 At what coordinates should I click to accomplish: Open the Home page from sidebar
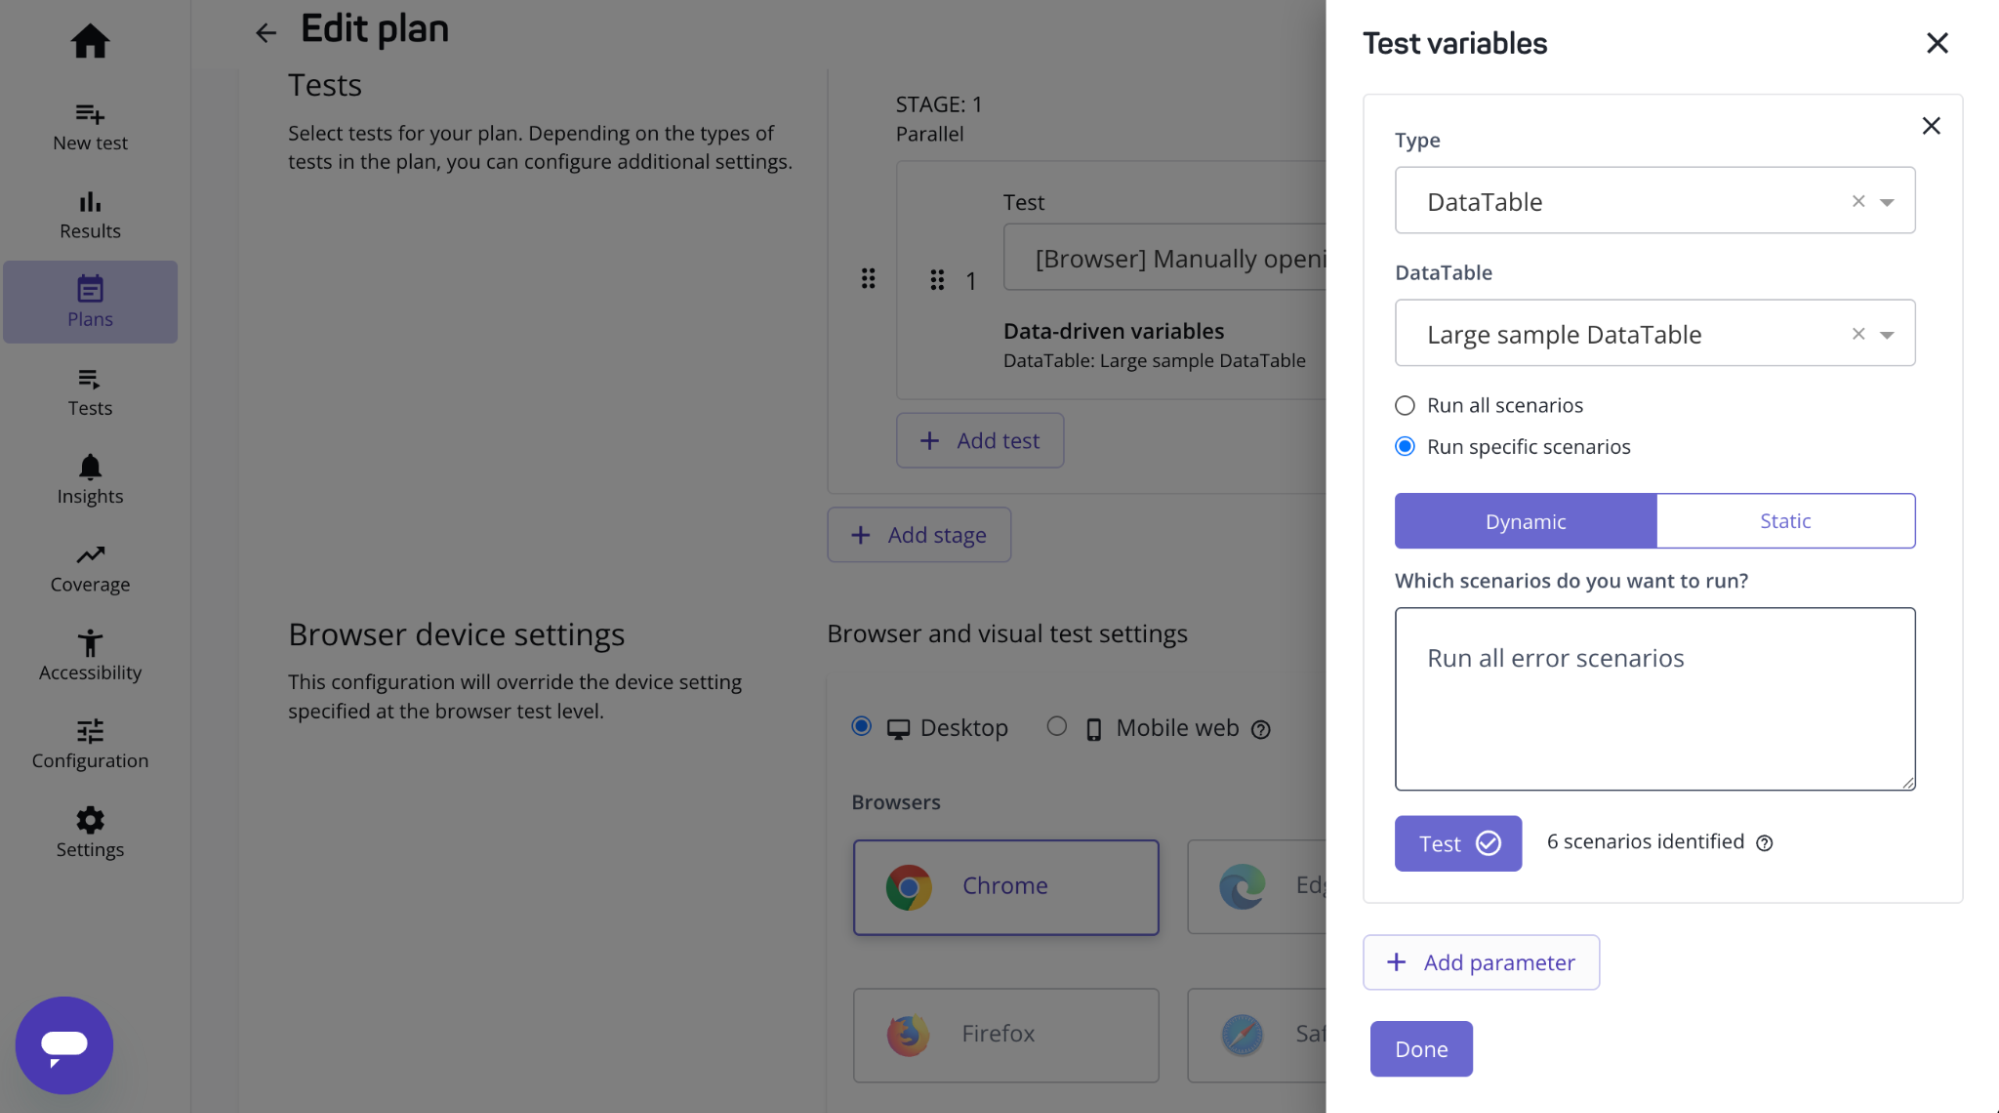(90, 42)
